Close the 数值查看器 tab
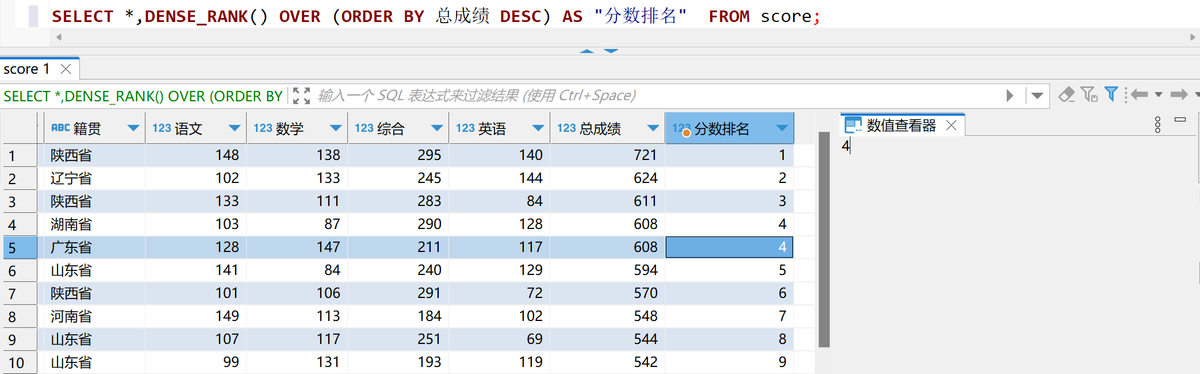 tap(952, 126)
